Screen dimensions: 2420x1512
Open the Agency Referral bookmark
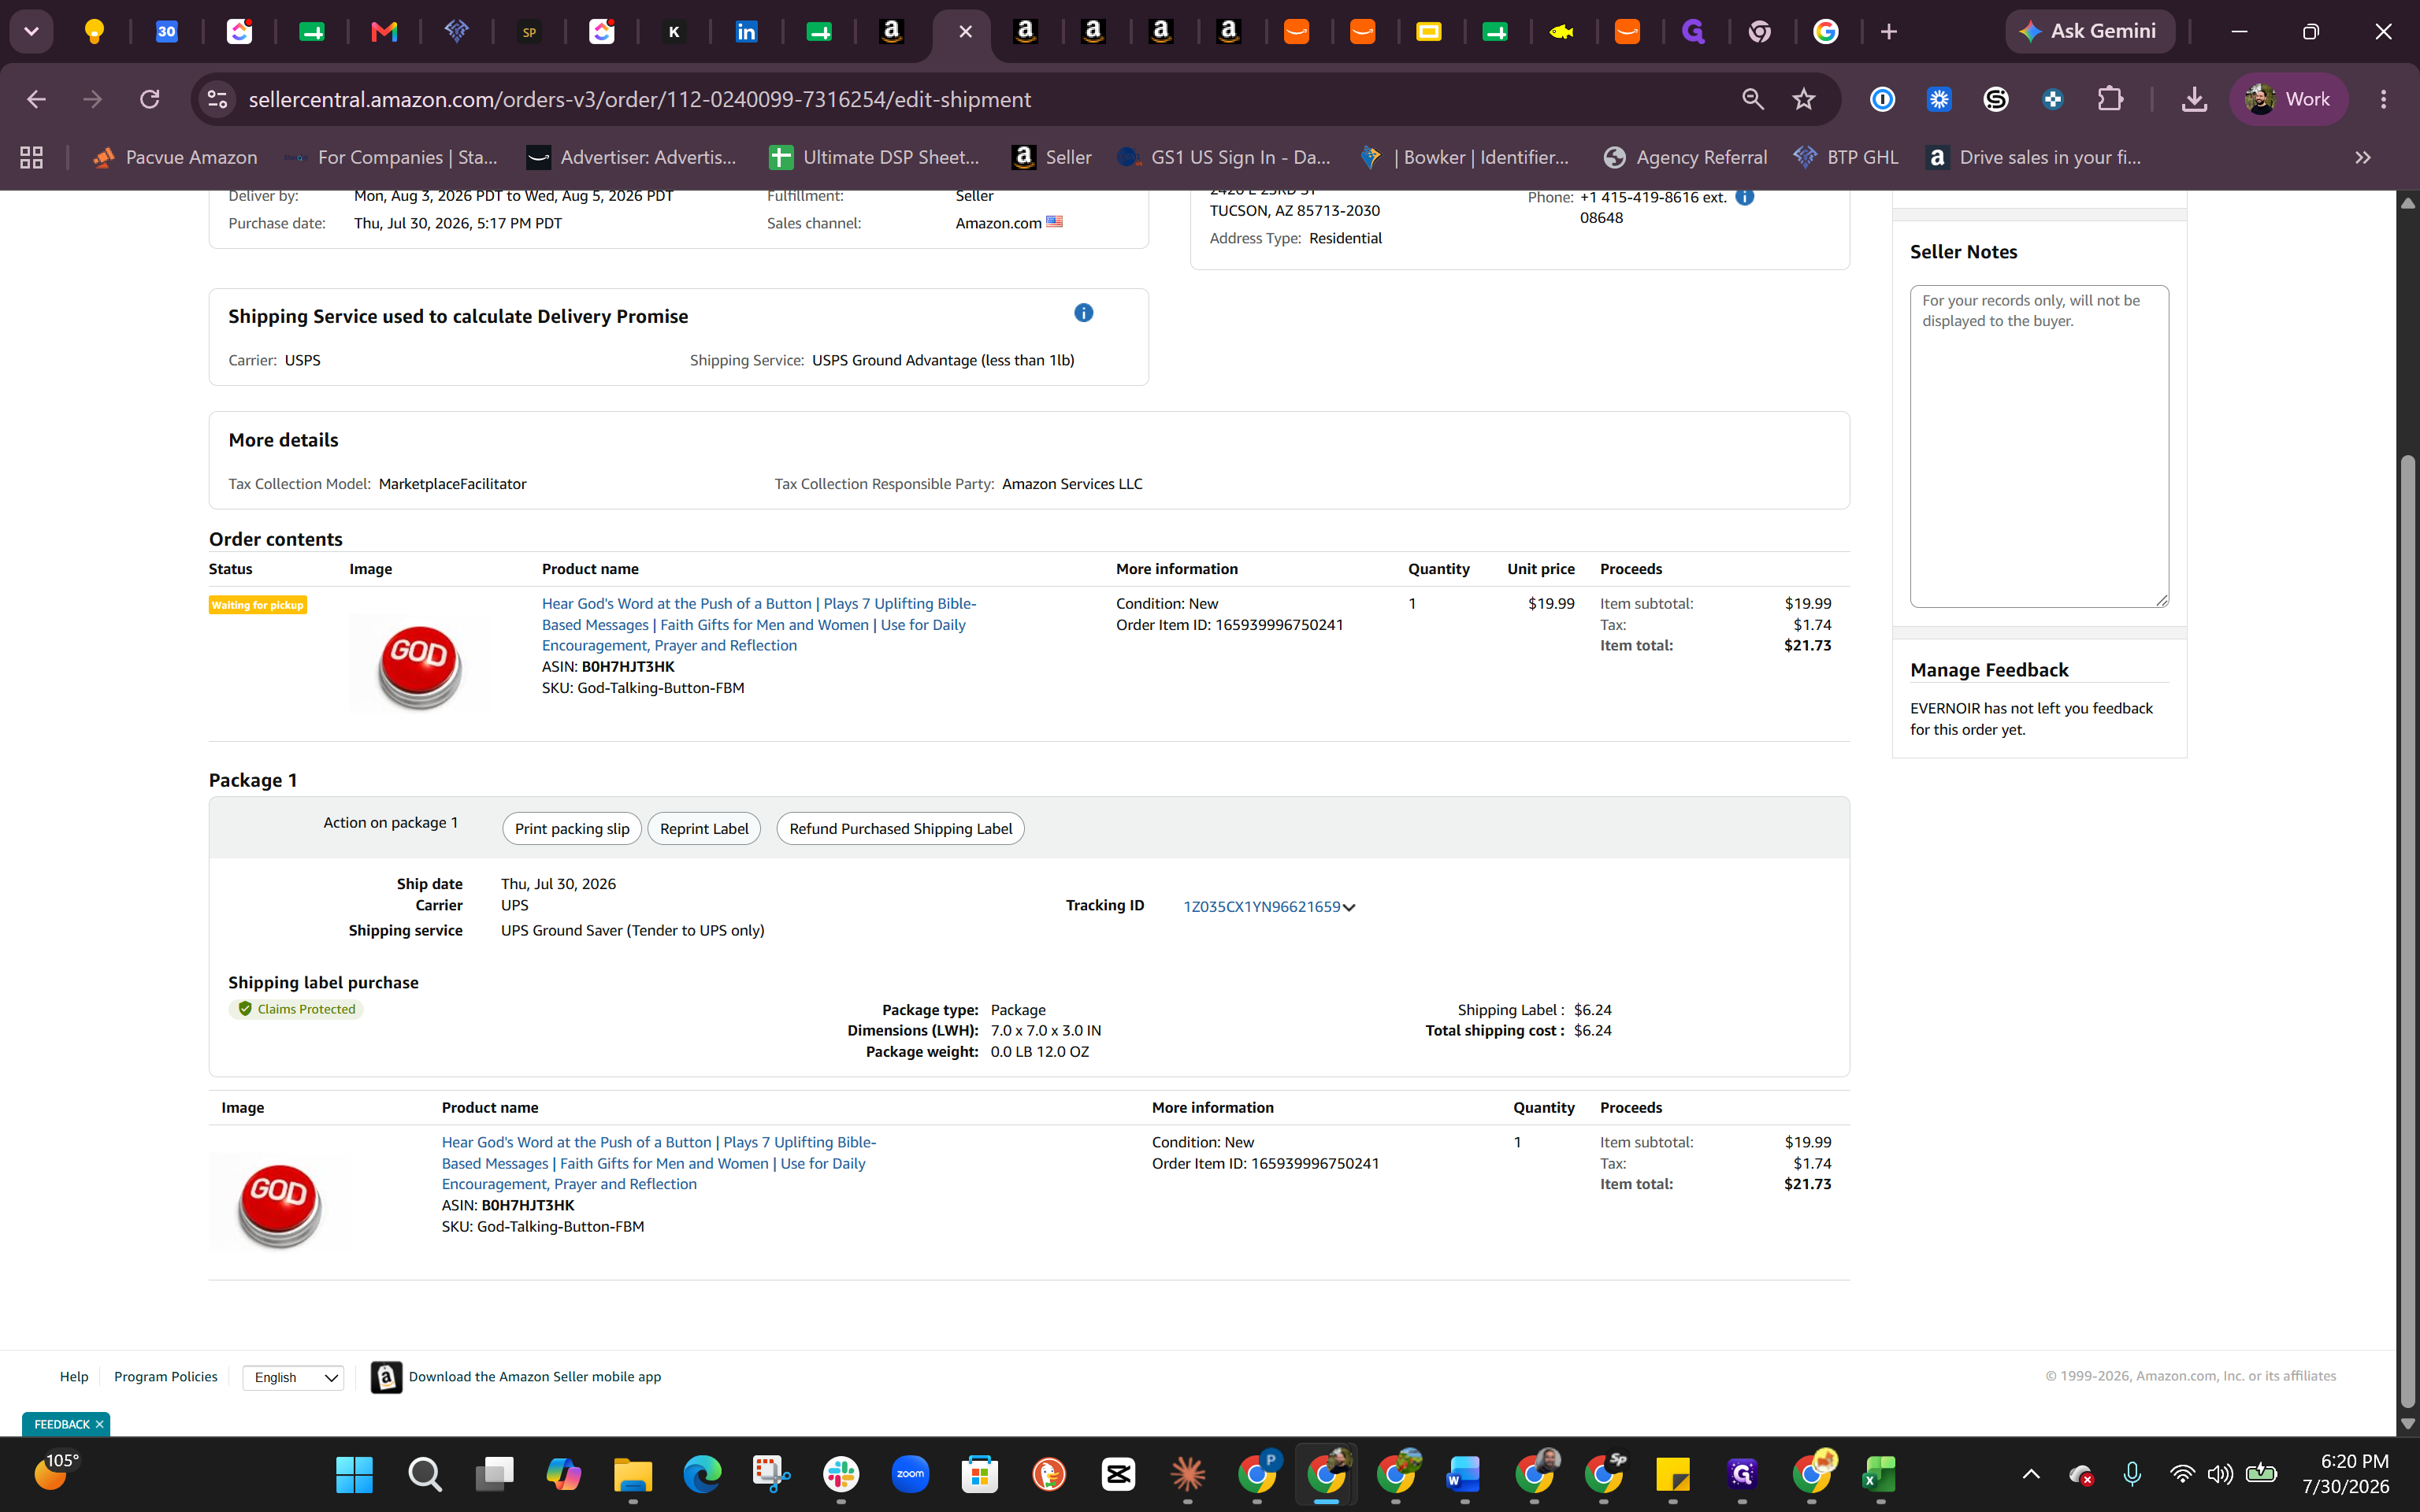[1686, 157]
